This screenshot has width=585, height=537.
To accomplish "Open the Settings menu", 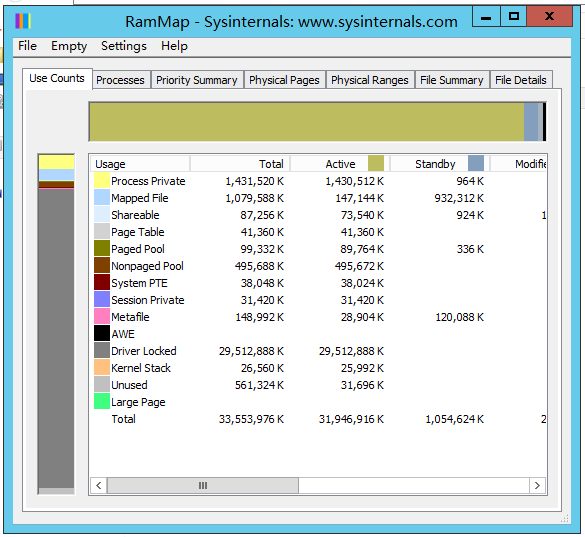I will click(124, 46).
